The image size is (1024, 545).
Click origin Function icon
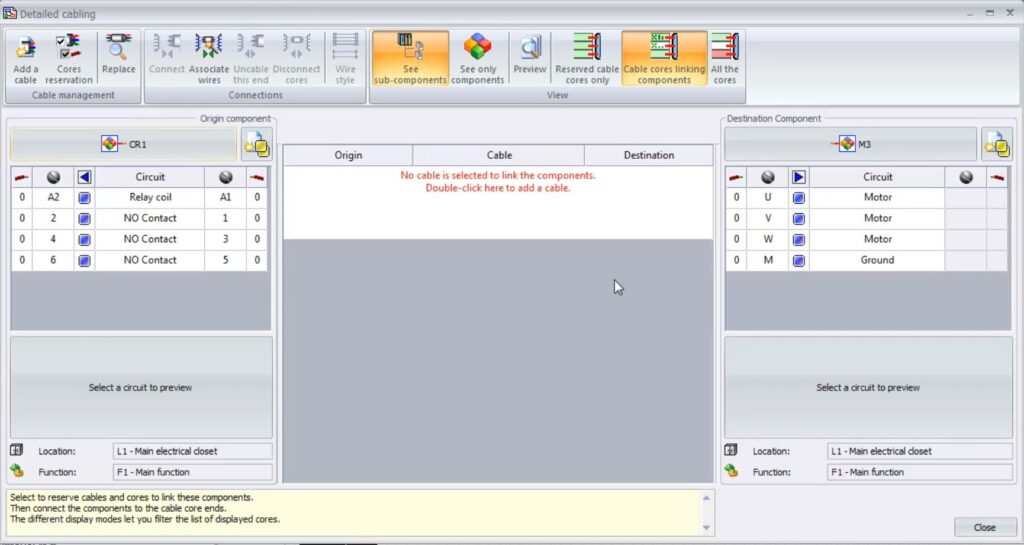click(x=16, y=471)
